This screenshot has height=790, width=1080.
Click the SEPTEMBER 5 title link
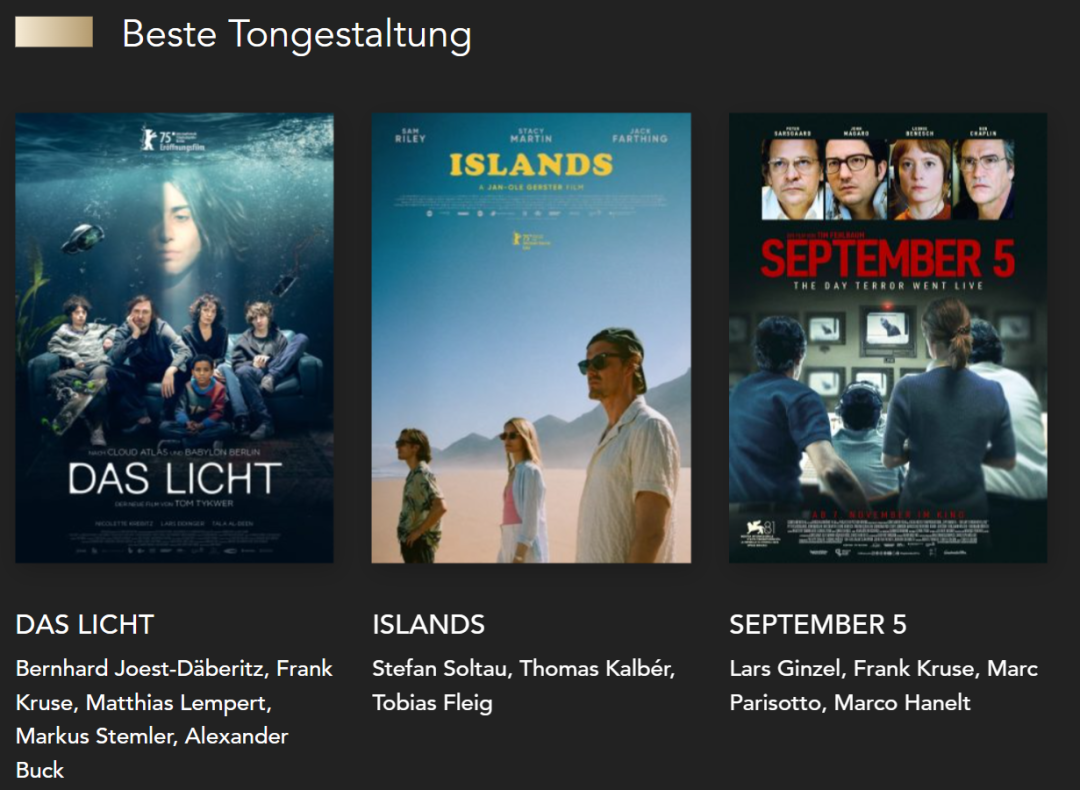click(x=818, y=624)
